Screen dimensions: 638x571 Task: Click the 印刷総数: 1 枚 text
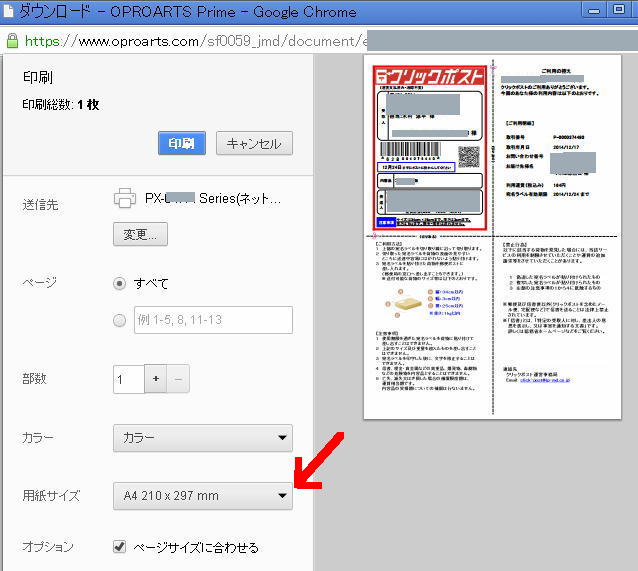[61, 105]
